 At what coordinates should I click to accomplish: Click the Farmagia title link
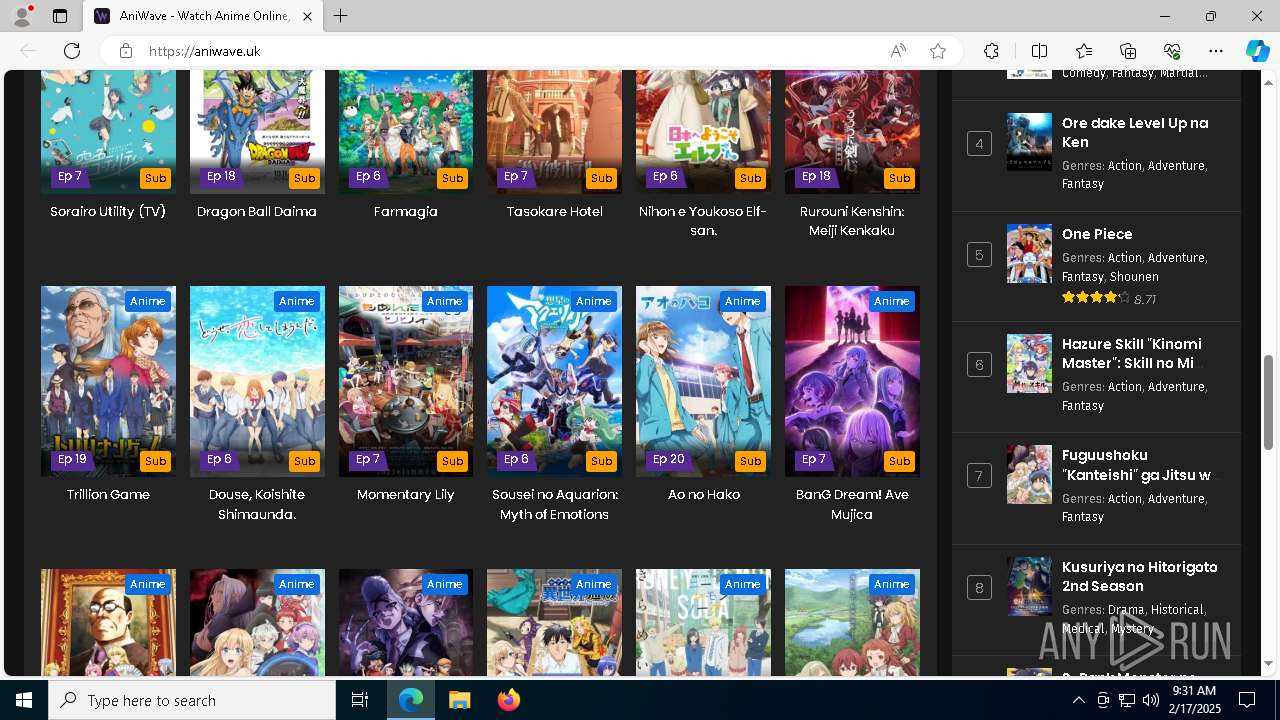coord(406,212)
